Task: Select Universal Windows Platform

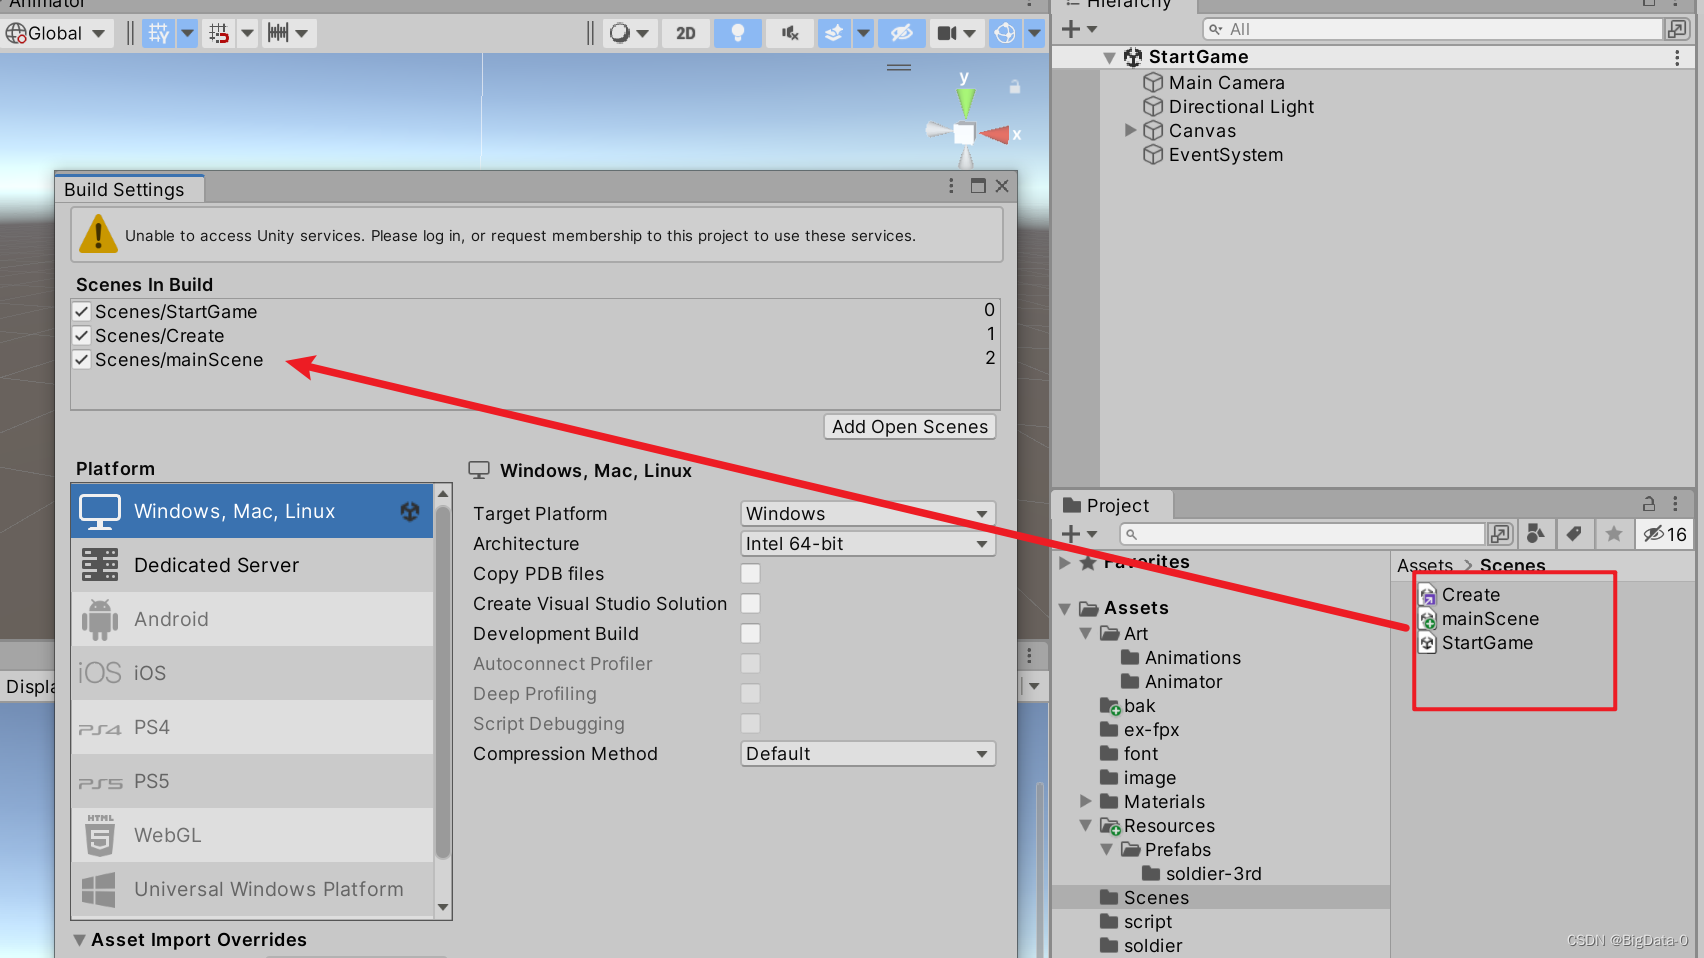Action: coord(252,889)
